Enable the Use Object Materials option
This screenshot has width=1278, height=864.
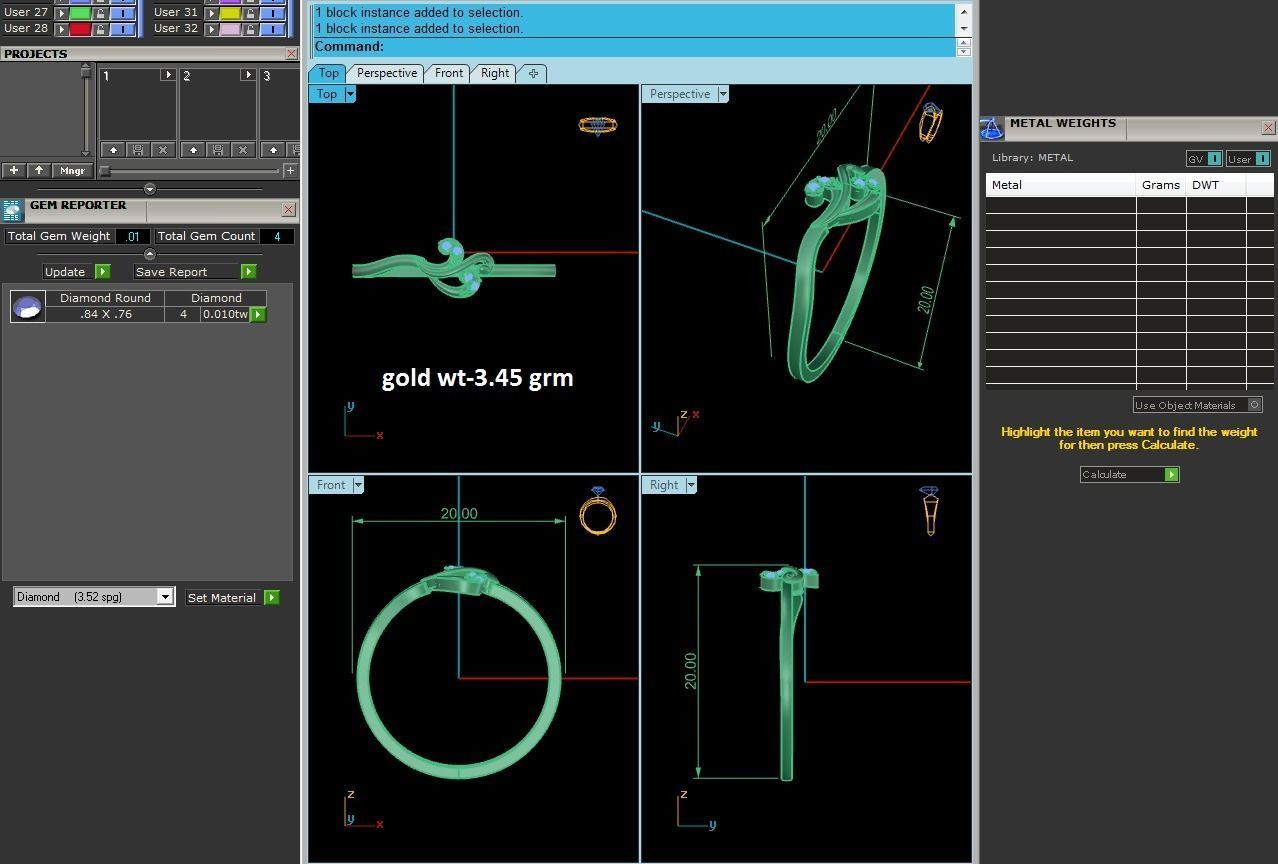[x=1255, y=405]
